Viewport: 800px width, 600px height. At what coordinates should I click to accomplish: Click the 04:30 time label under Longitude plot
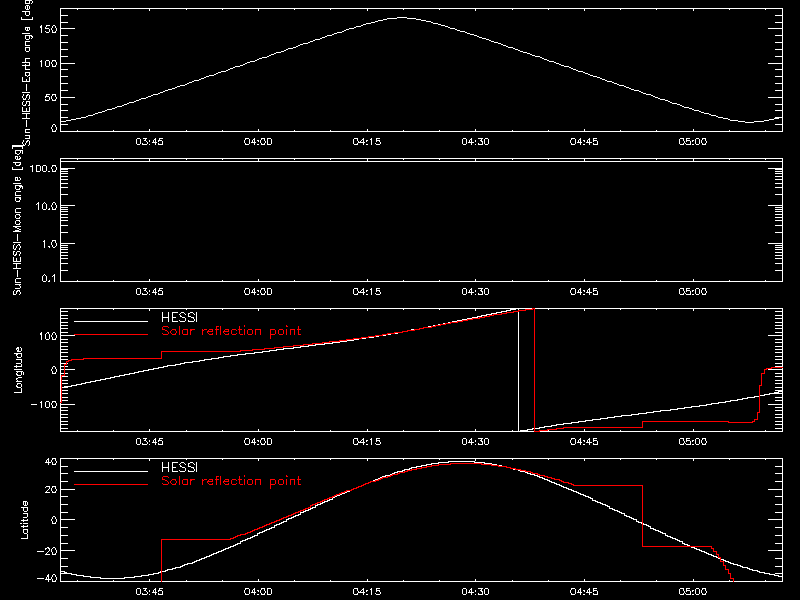point(476,441)
